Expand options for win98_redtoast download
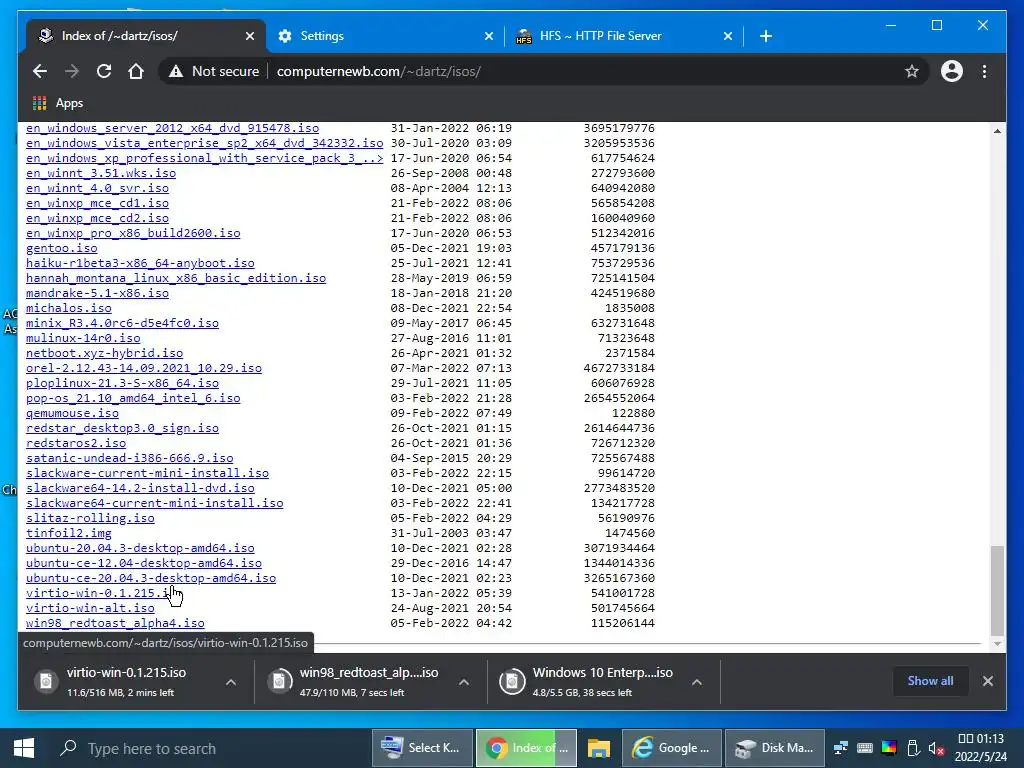The width and height of the screenshot is (1024, 768). (x=464, y=682)
